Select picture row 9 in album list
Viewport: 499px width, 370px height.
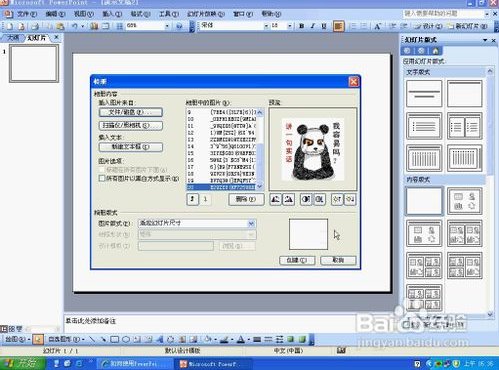[x=221, y=112]
